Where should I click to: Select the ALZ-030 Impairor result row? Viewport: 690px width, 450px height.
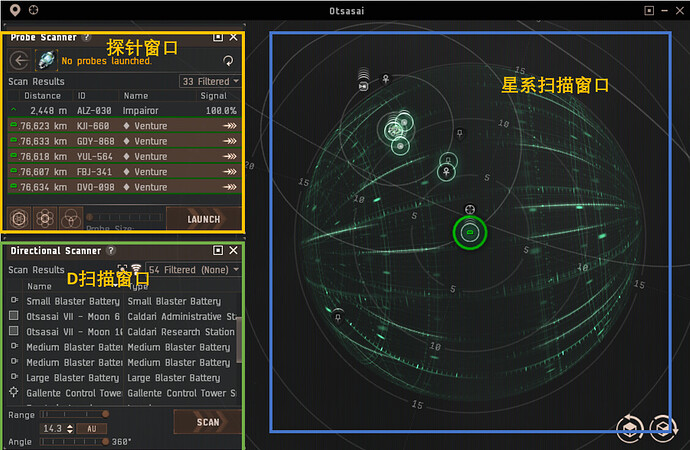tap(125, 110)
